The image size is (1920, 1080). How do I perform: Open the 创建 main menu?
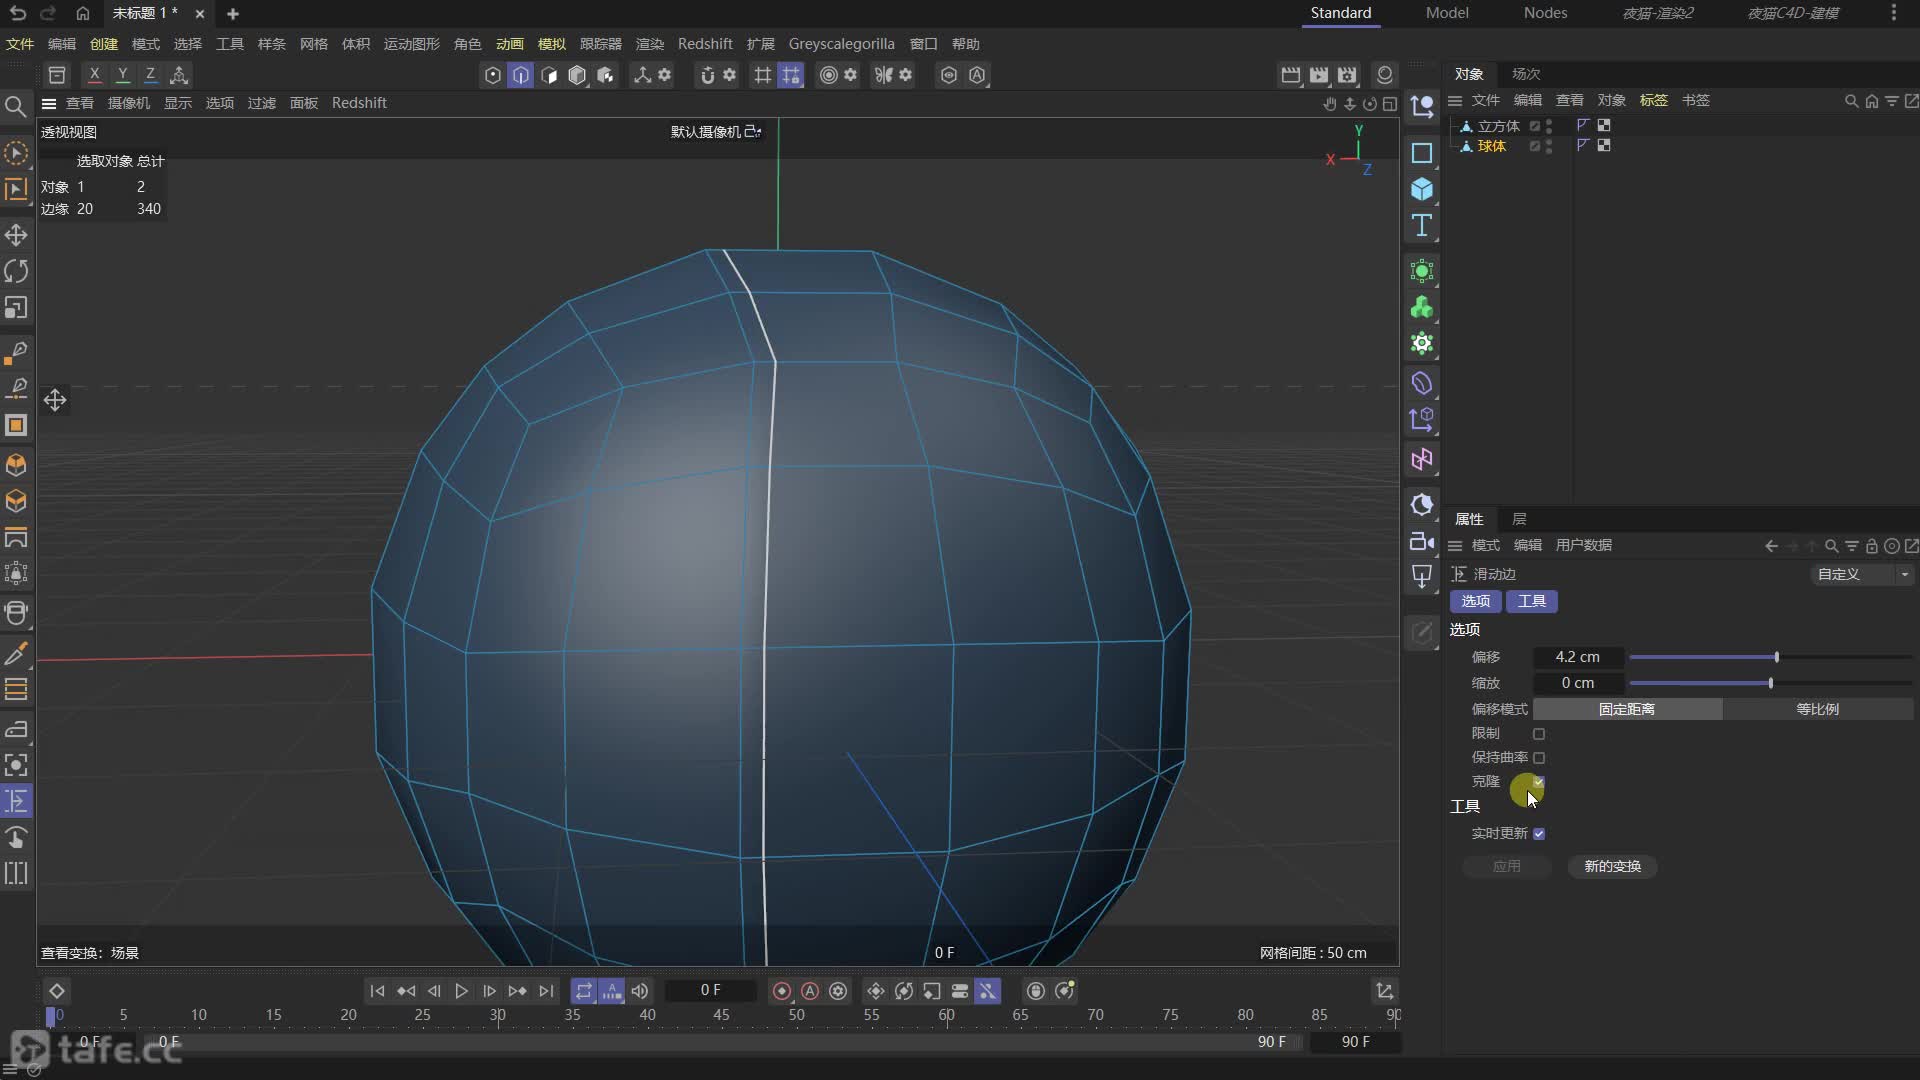pyautogui.click(x=104, y=44)
